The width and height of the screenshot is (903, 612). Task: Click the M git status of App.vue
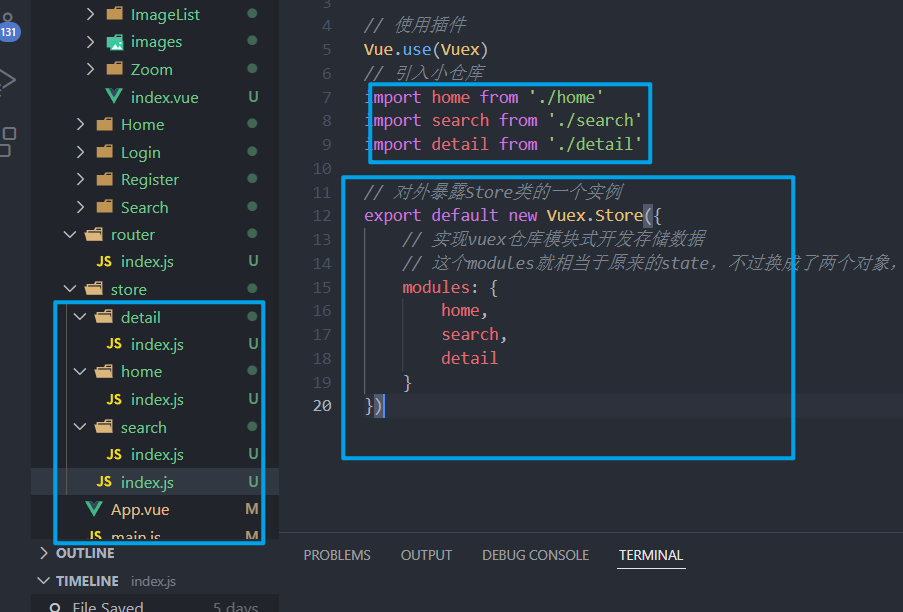pos(252,509)
